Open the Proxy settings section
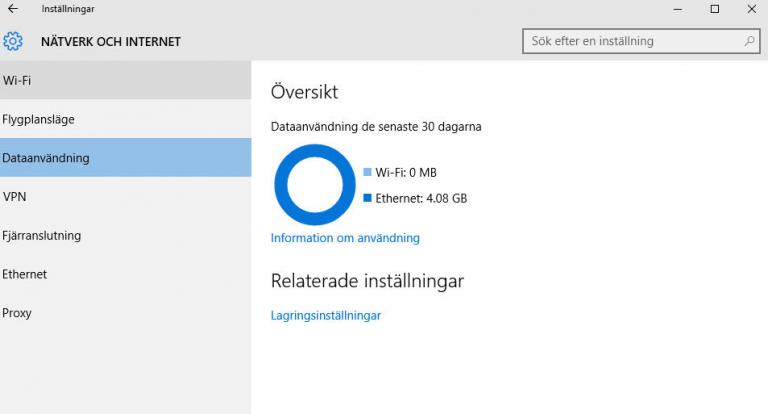Image resolution: width=768 pixels, height=414 pixels. (125, 313)
